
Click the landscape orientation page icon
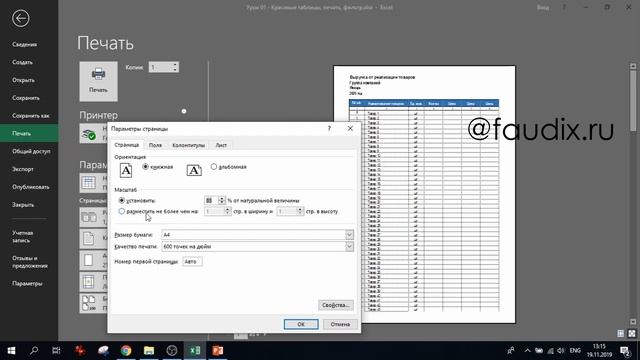194,170
